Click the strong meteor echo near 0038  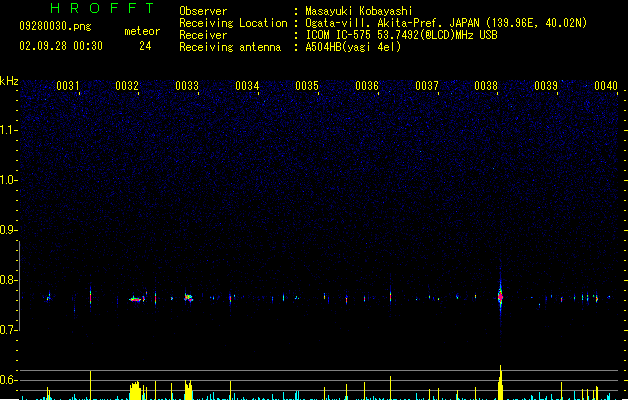point(500,296)
